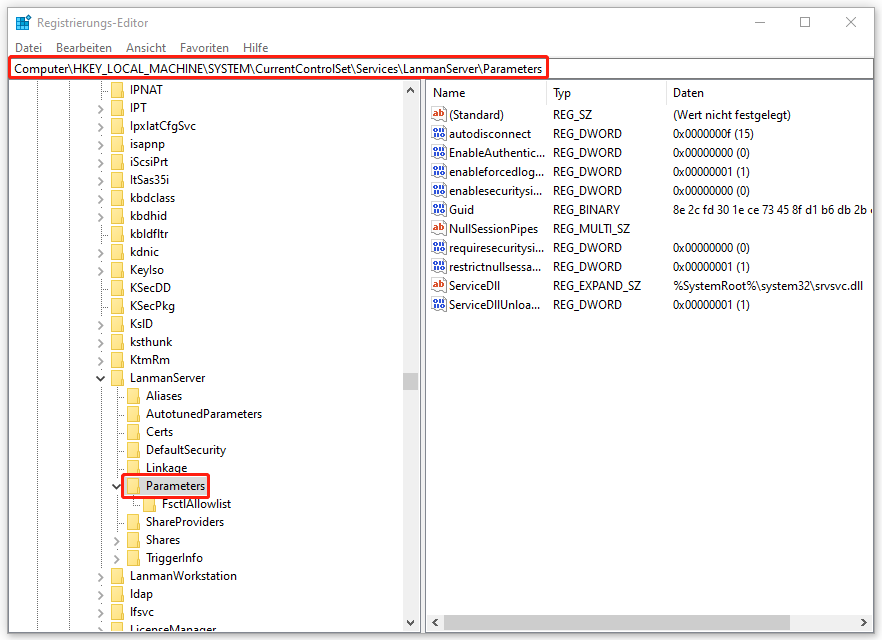The width and height of the screenshot is (882, 640).
Task: Select the AutotunedParameters subkey
Action: (x=204, y=414)
